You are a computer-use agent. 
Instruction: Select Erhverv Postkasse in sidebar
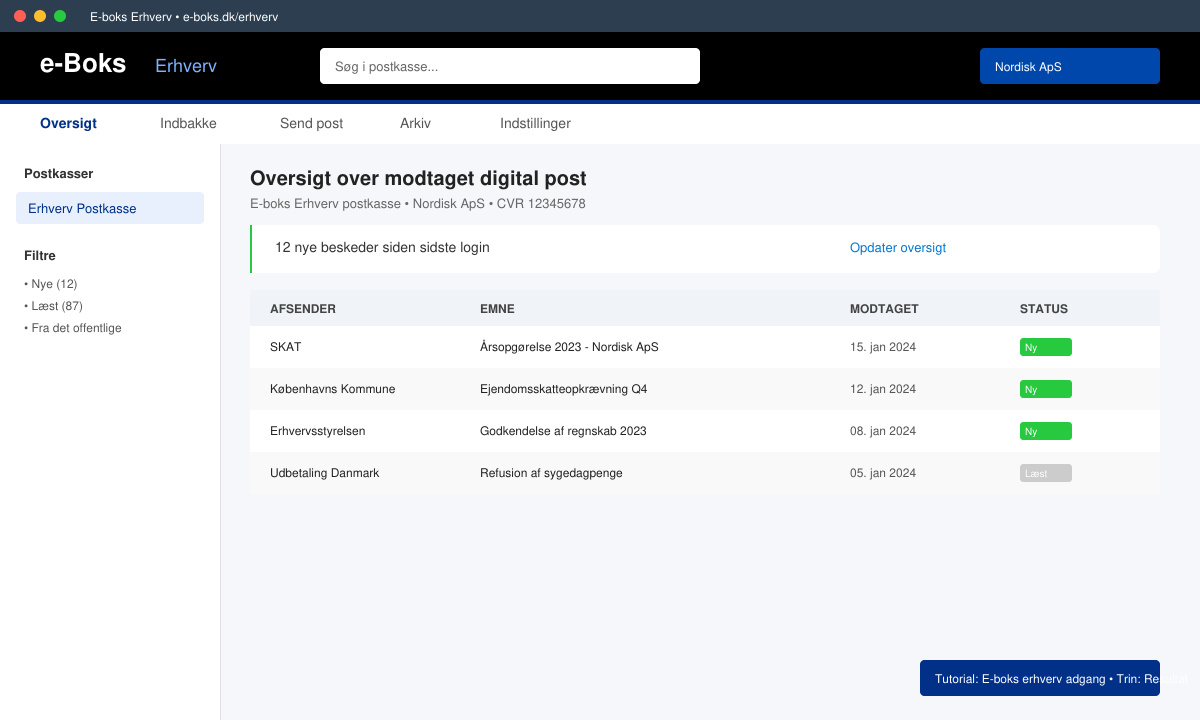(110, 208)
